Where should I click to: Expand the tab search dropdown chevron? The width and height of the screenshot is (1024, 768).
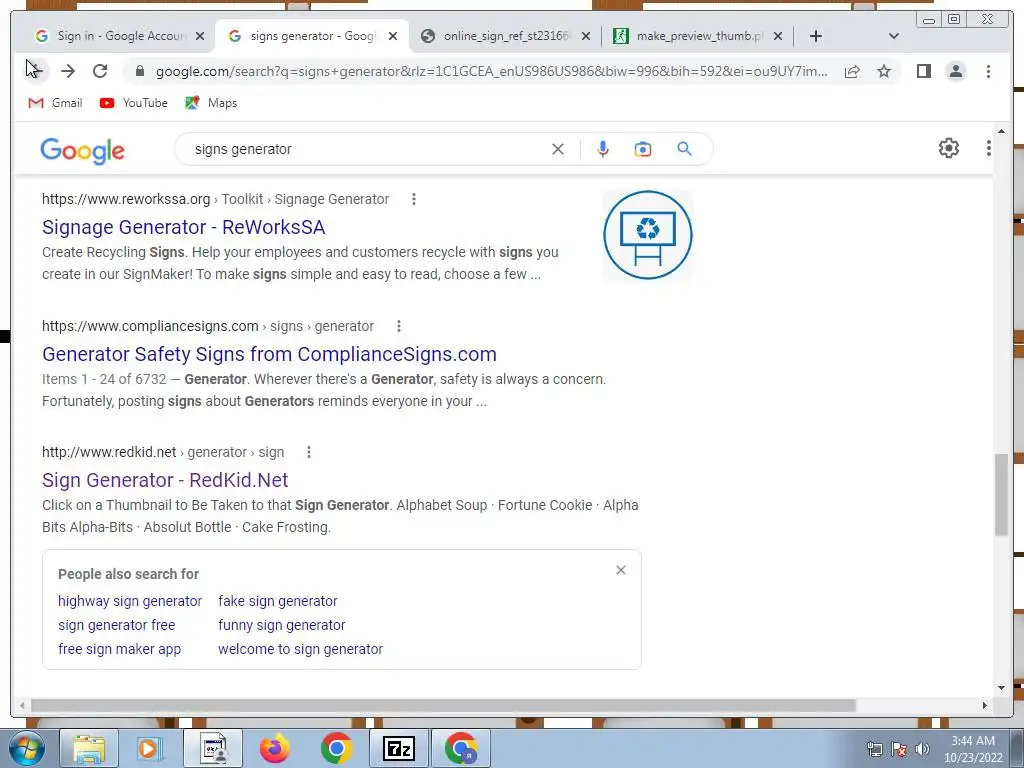point(894,36)
